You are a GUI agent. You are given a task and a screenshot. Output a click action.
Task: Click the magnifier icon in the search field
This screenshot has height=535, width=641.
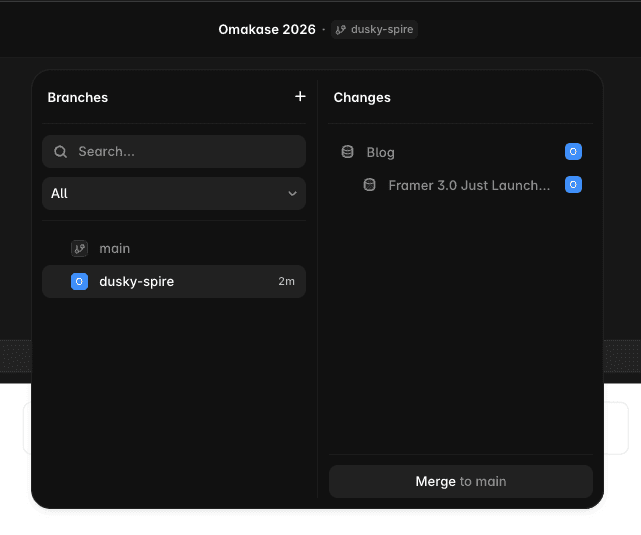tap(61, 152)
